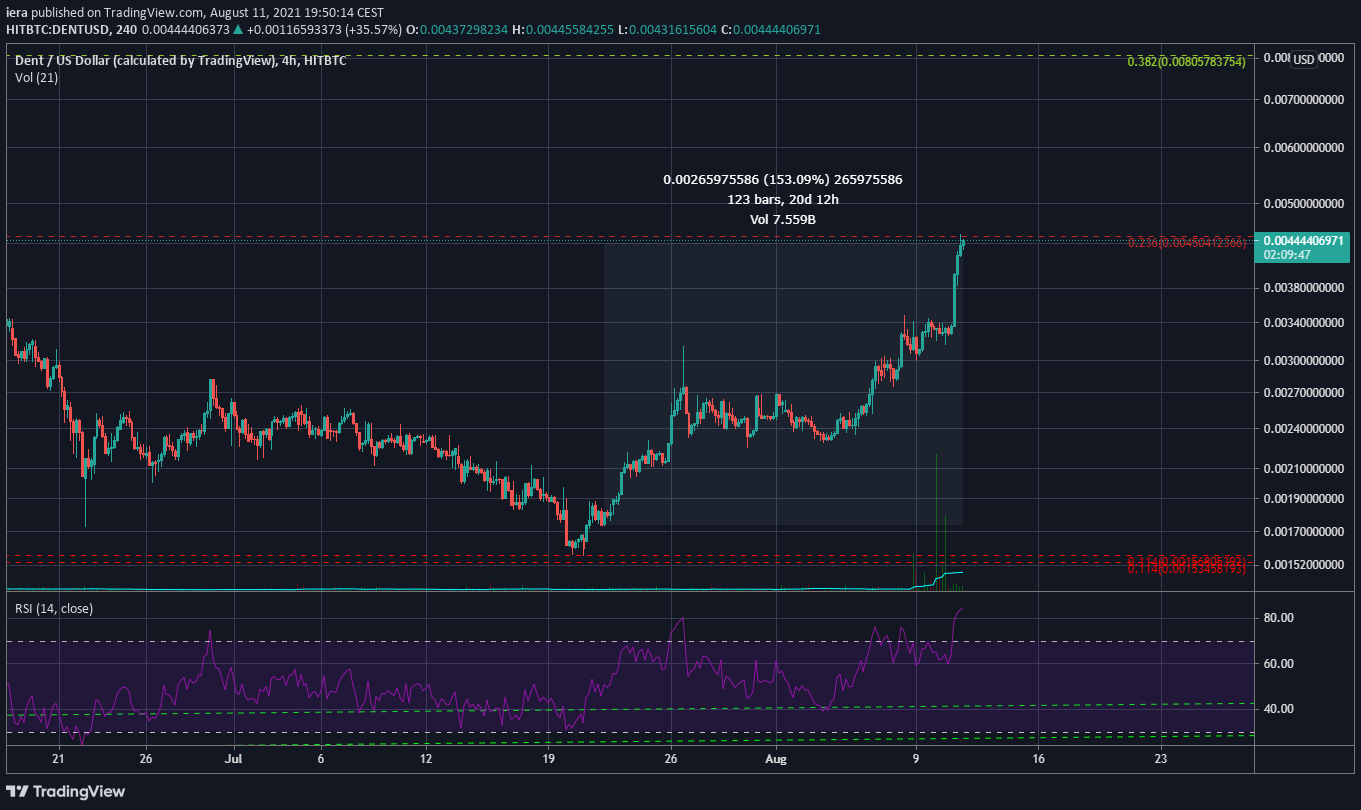Click RSI axis label 60.00
1361x810 pixels.
1279,663
